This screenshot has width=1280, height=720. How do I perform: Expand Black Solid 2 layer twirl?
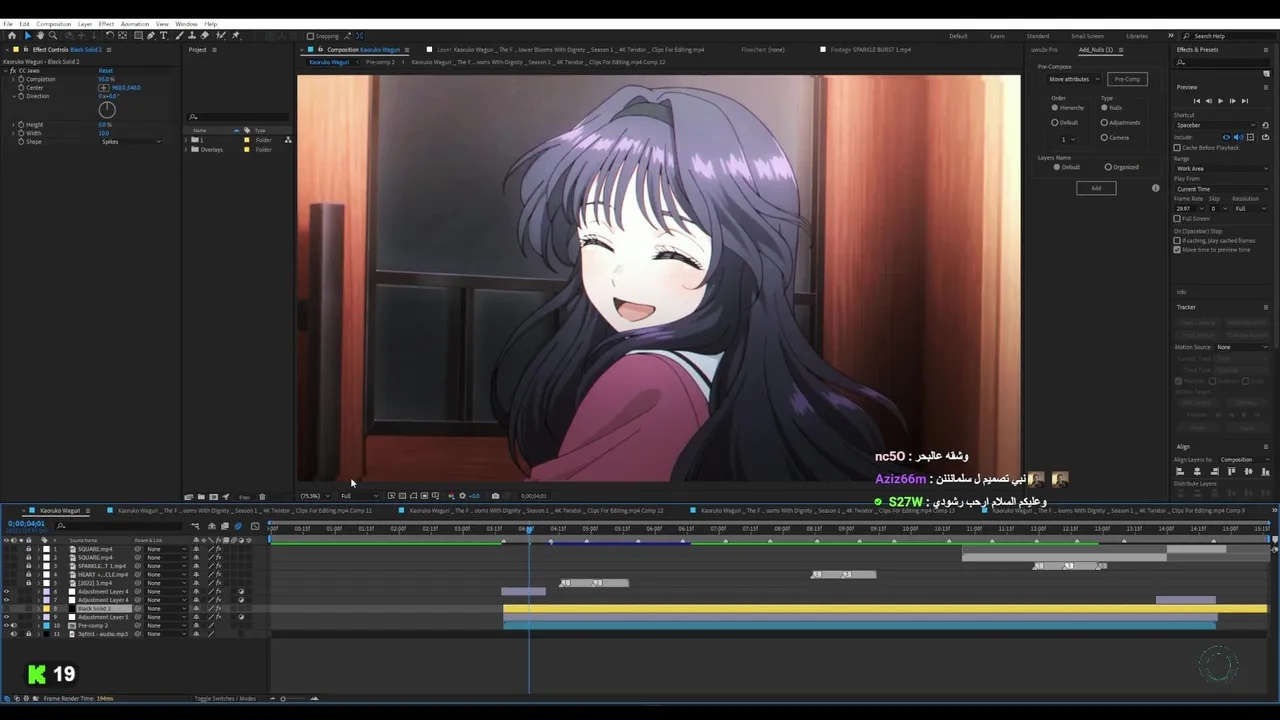tap(39, 608)
